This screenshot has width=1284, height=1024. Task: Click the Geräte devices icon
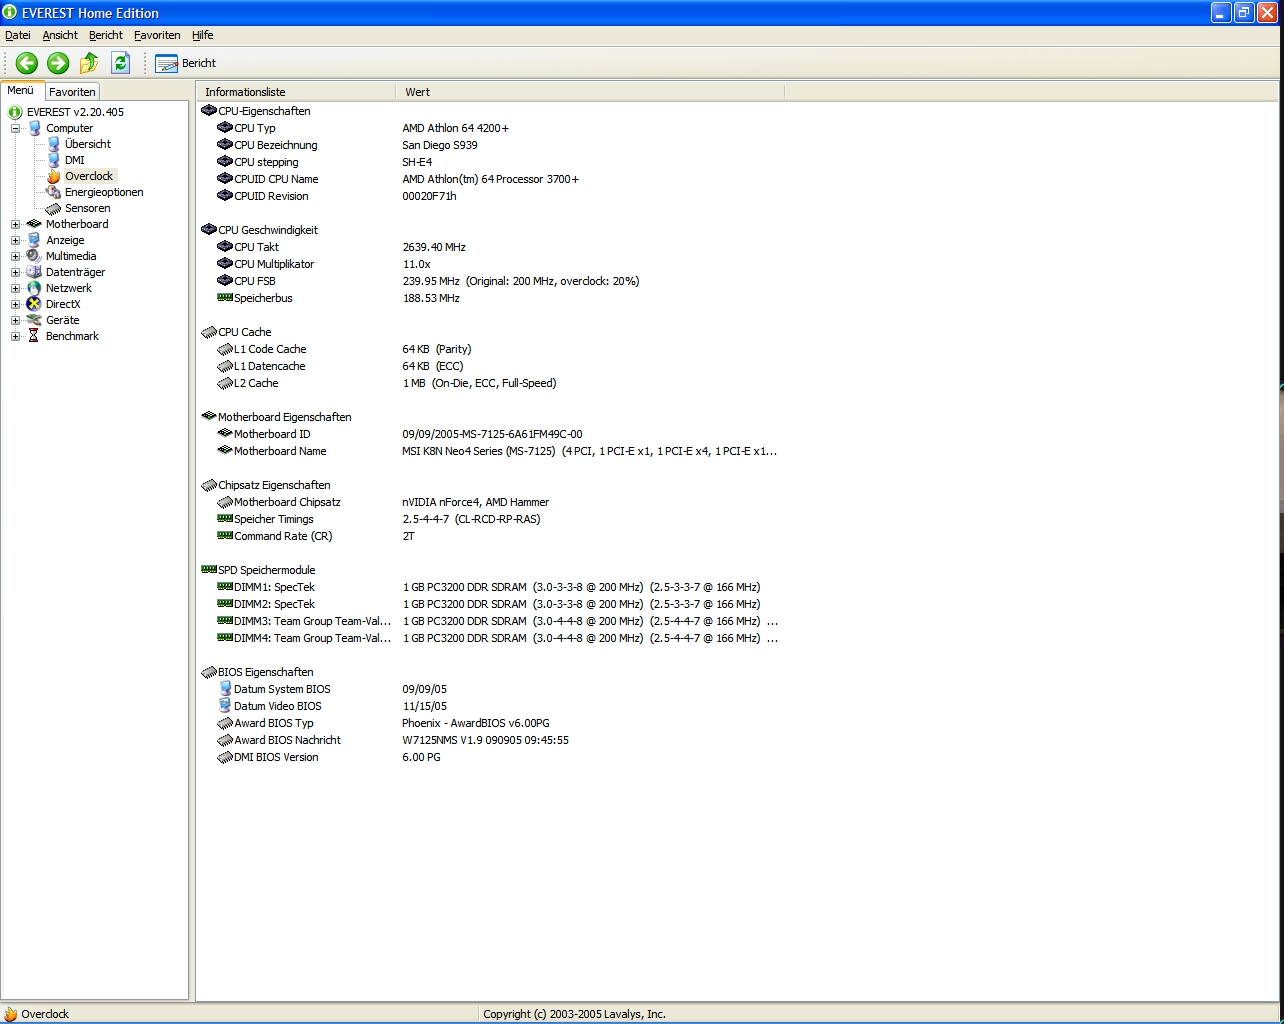(x=34, y=320)
